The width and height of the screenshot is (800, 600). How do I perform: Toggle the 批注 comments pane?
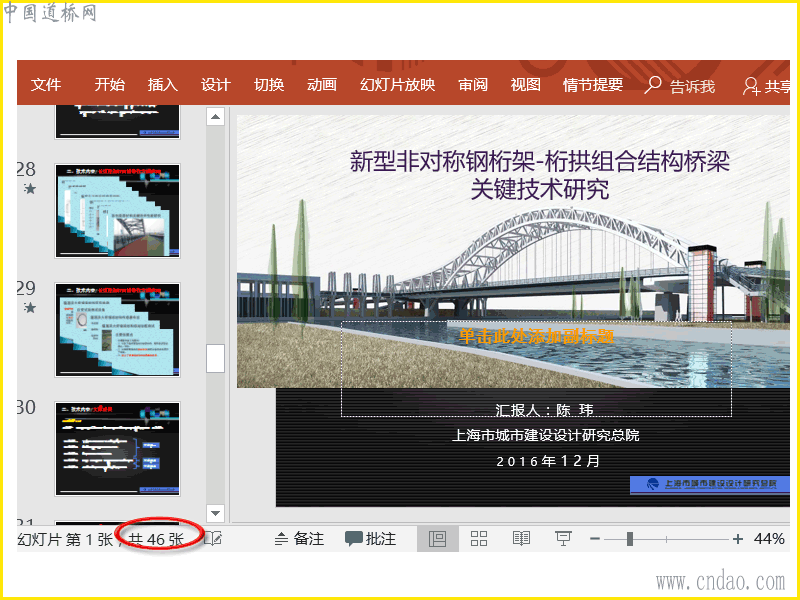(370, 539)
